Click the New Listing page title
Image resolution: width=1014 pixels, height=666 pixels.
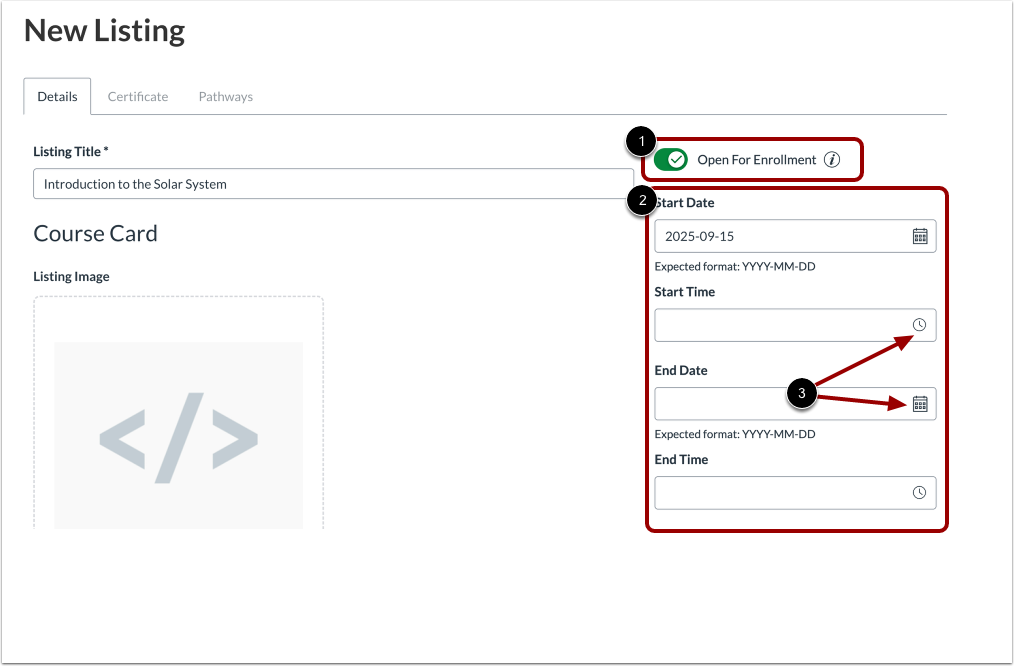tap(105, 30)
